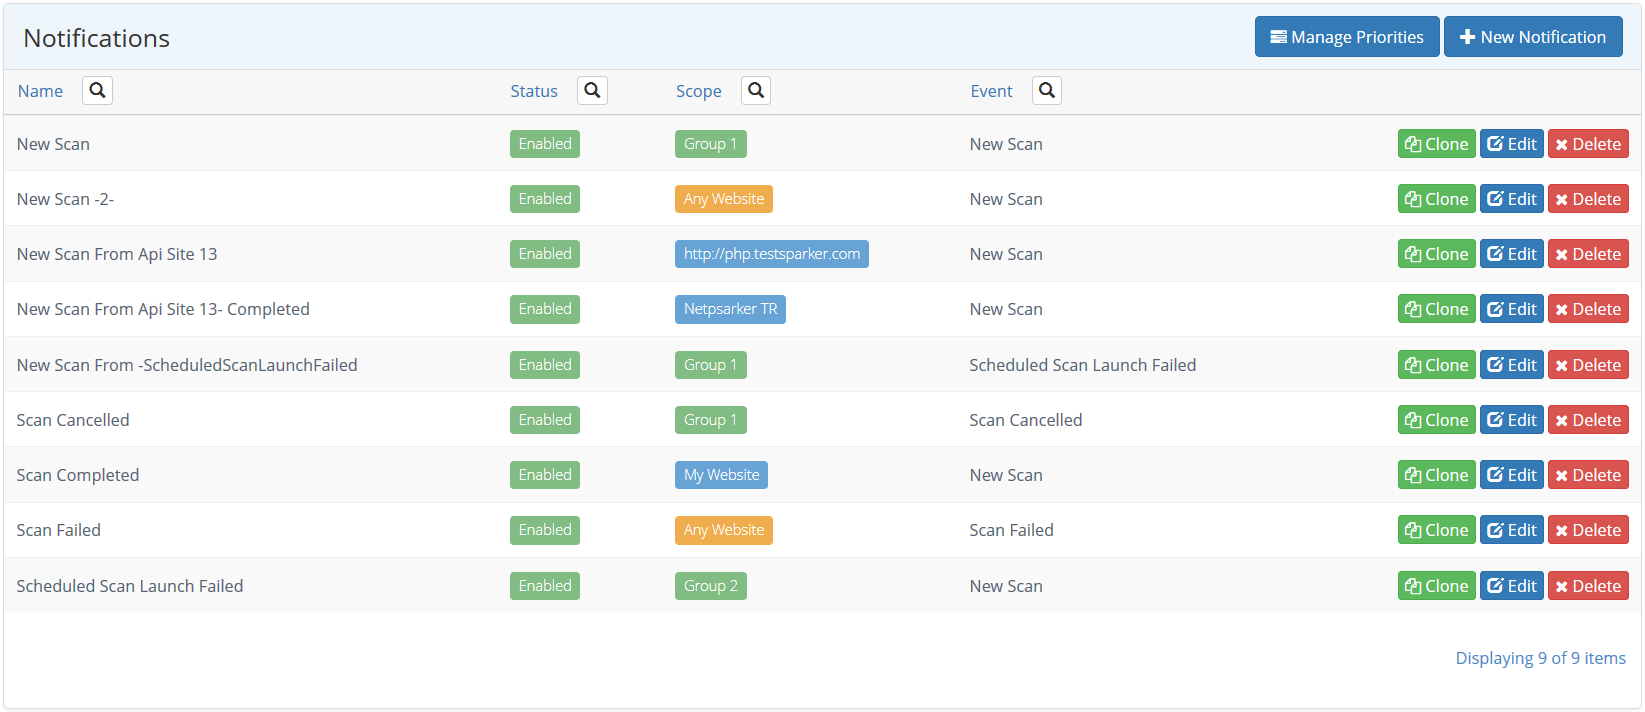
Task: Open Manage Priorities
Action: (x=1346, y=37)
